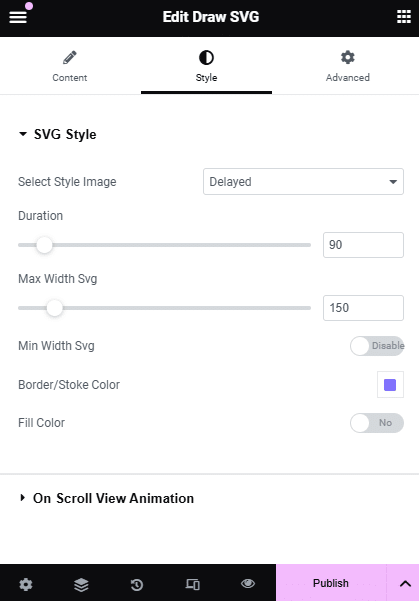Image resolution: width=419 pixels, height=601 pixels.
Task: Open the Select Style Image dropdown
Action: [x=303, y=182]
